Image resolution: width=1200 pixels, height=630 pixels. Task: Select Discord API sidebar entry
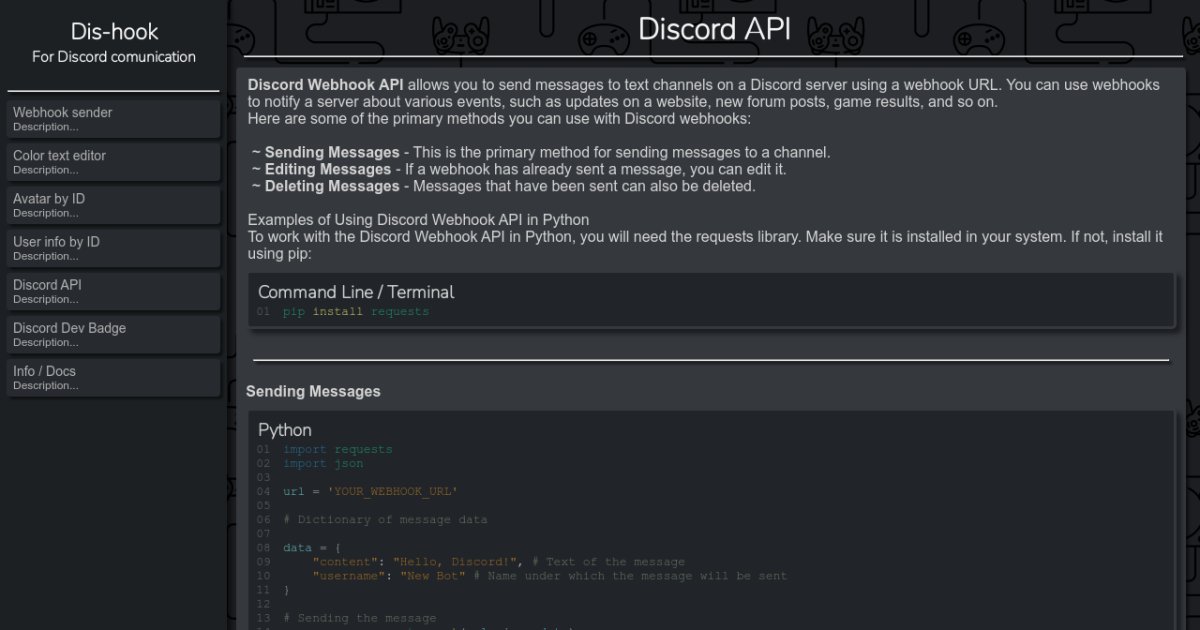tap(113, 291)
